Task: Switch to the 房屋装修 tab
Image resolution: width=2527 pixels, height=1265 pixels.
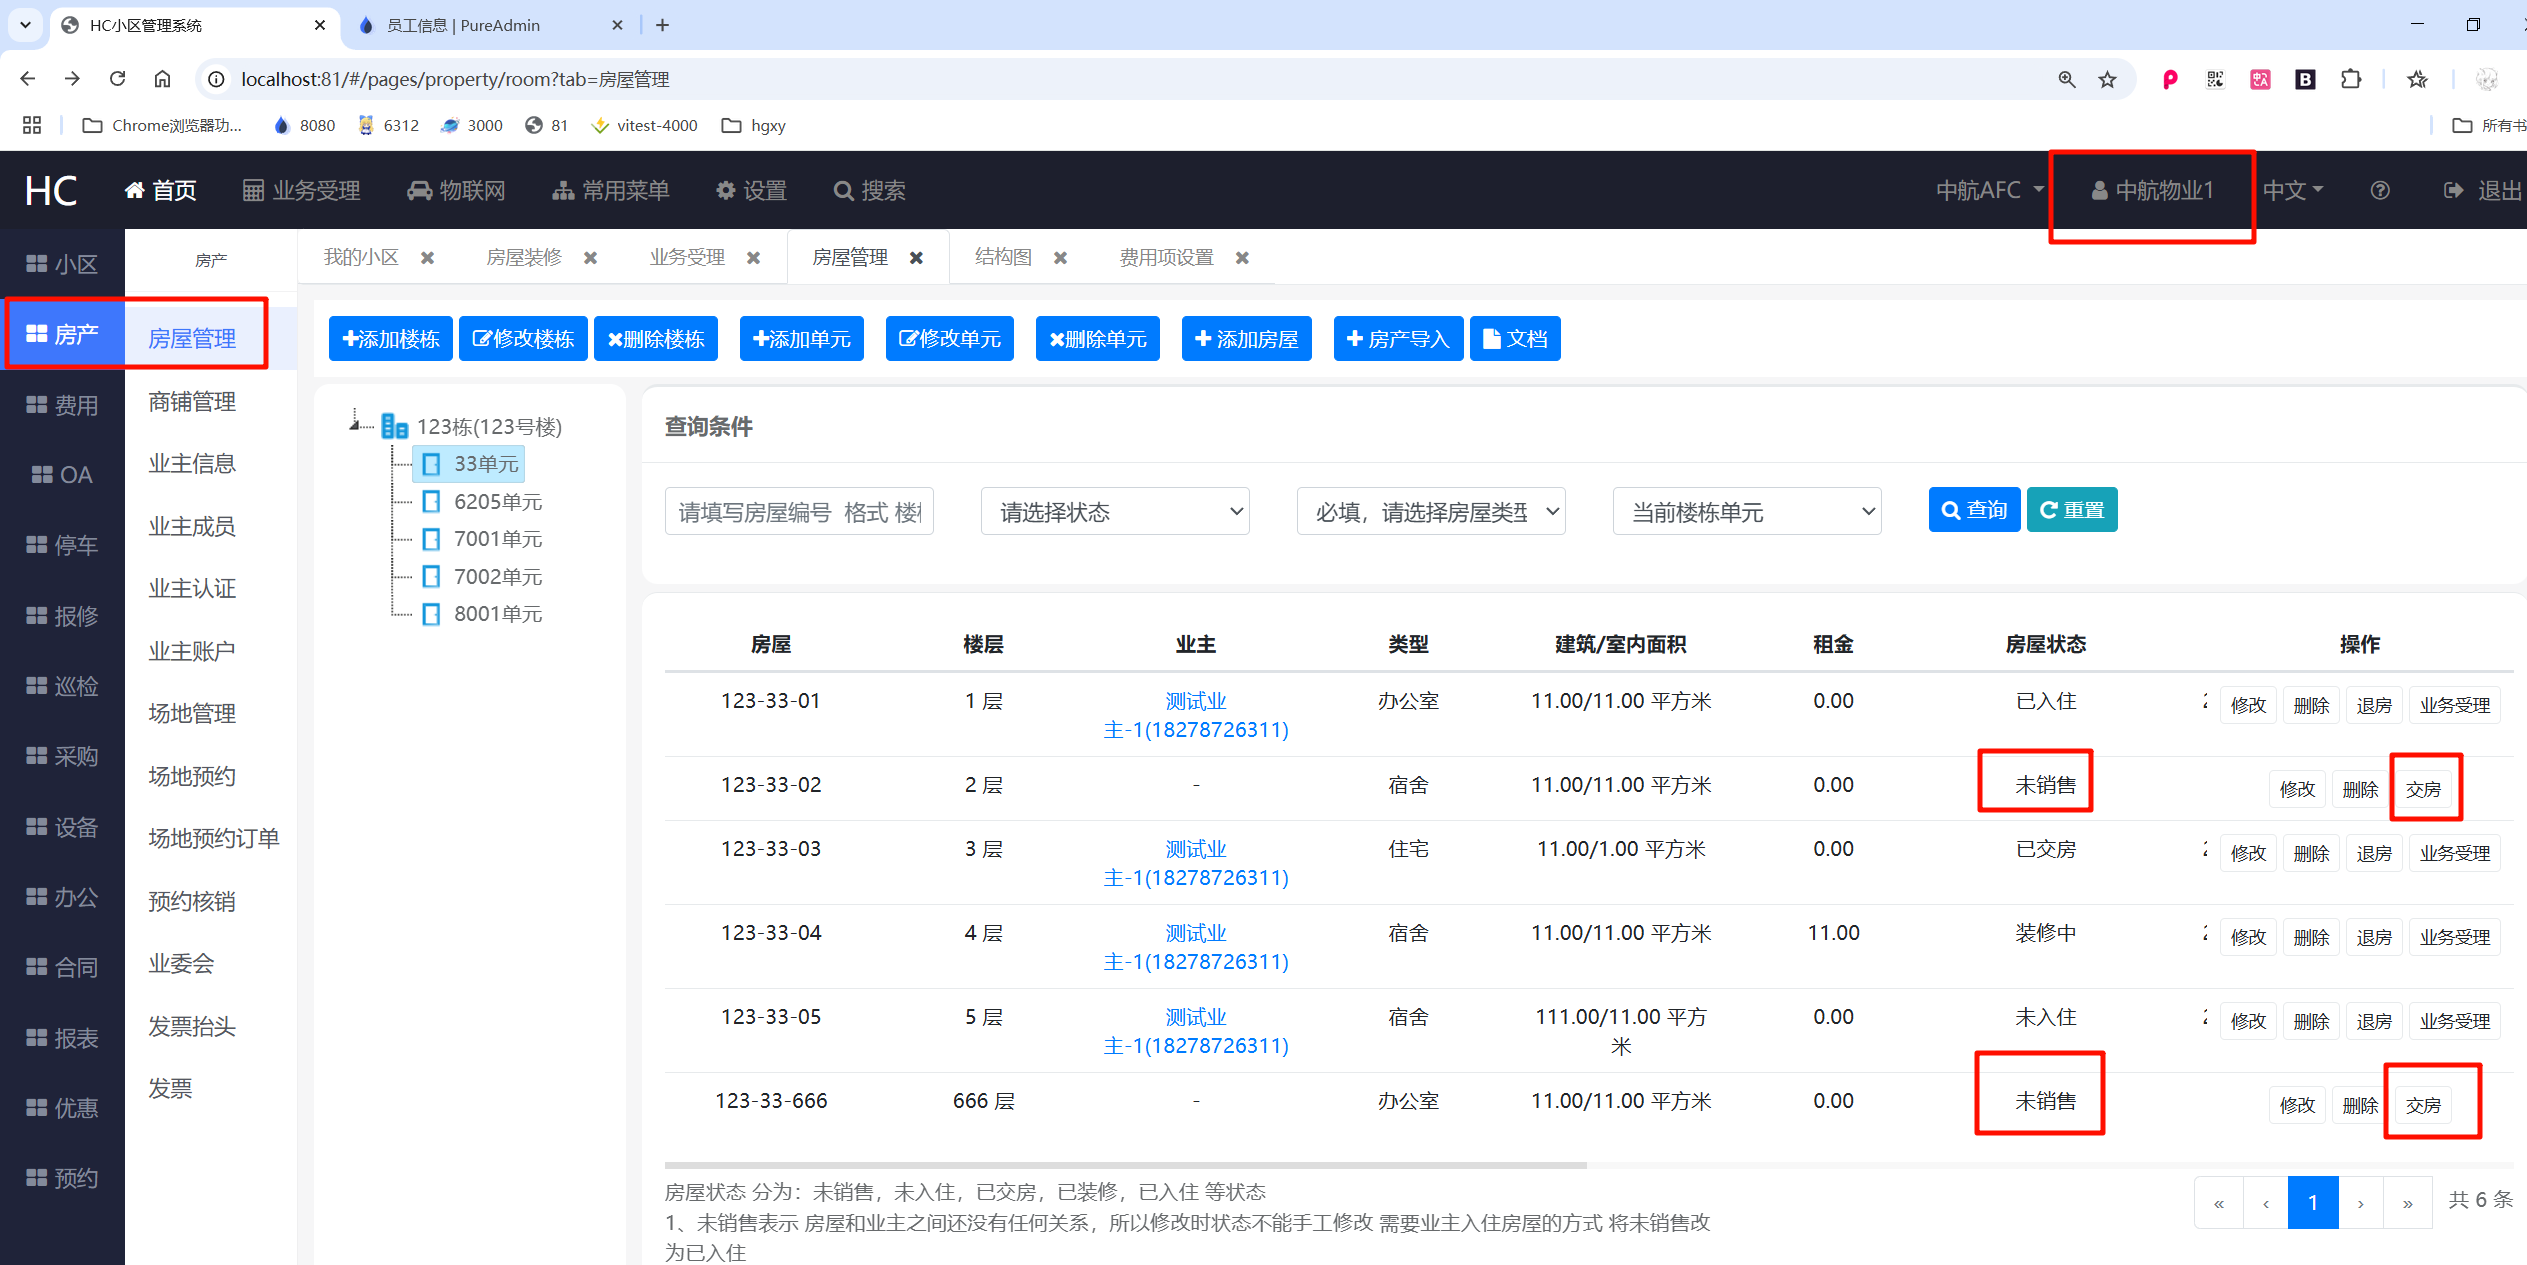Action: (524, 257)
